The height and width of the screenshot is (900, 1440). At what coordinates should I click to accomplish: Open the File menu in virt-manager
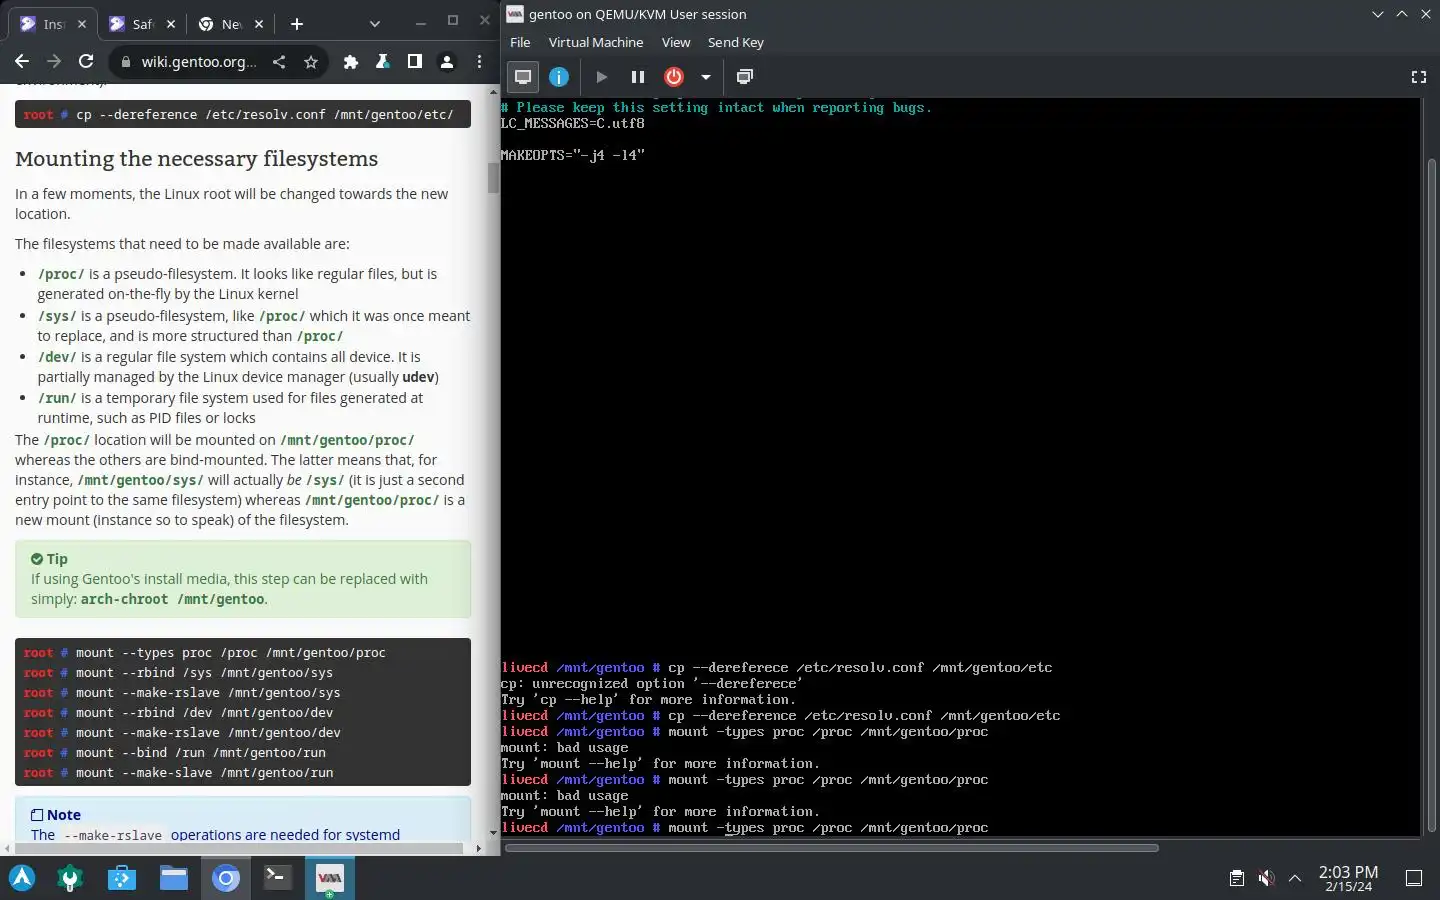pyautogui.click(x=520, y=42)
